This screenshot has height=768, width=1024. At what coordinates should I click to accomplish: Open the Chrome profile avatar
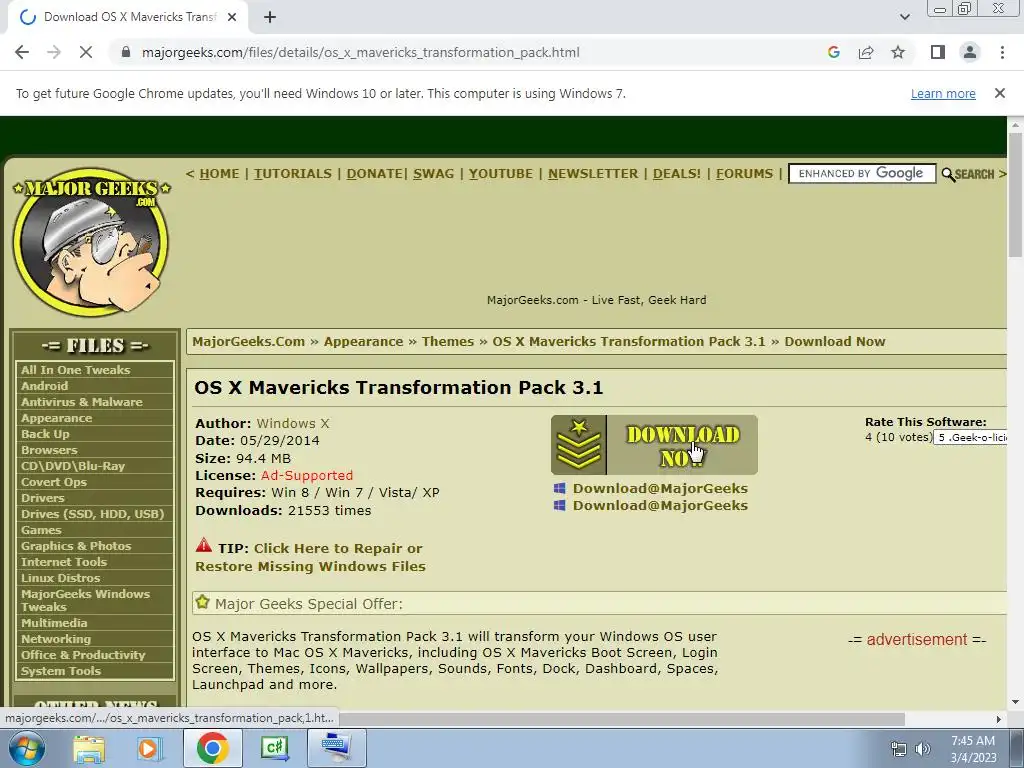[x=970, y=52]
